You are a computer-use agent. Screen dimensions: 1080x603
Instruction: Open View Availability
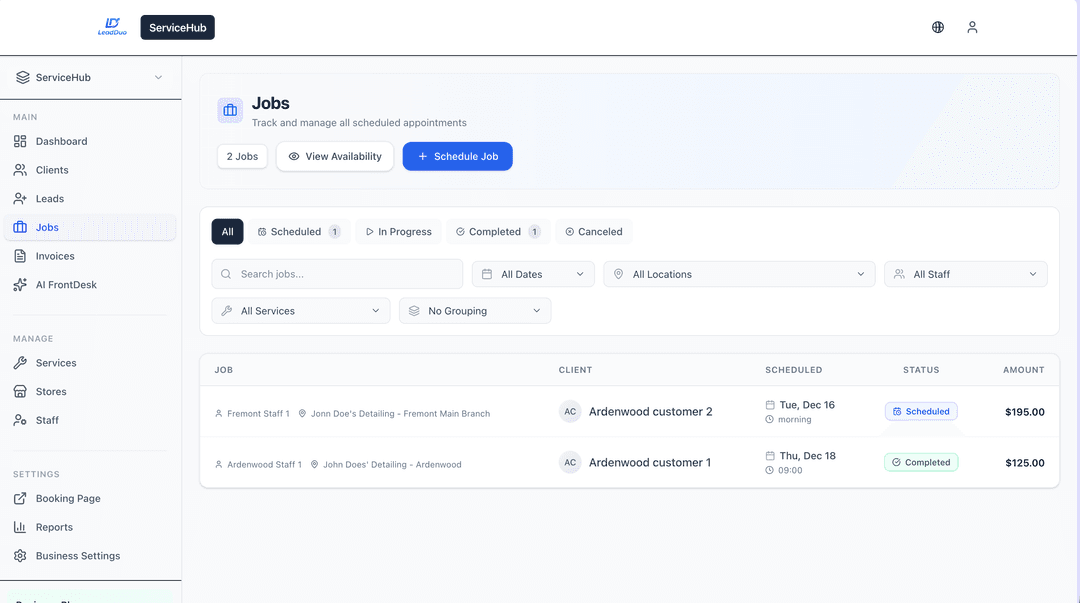pos(334,156)
